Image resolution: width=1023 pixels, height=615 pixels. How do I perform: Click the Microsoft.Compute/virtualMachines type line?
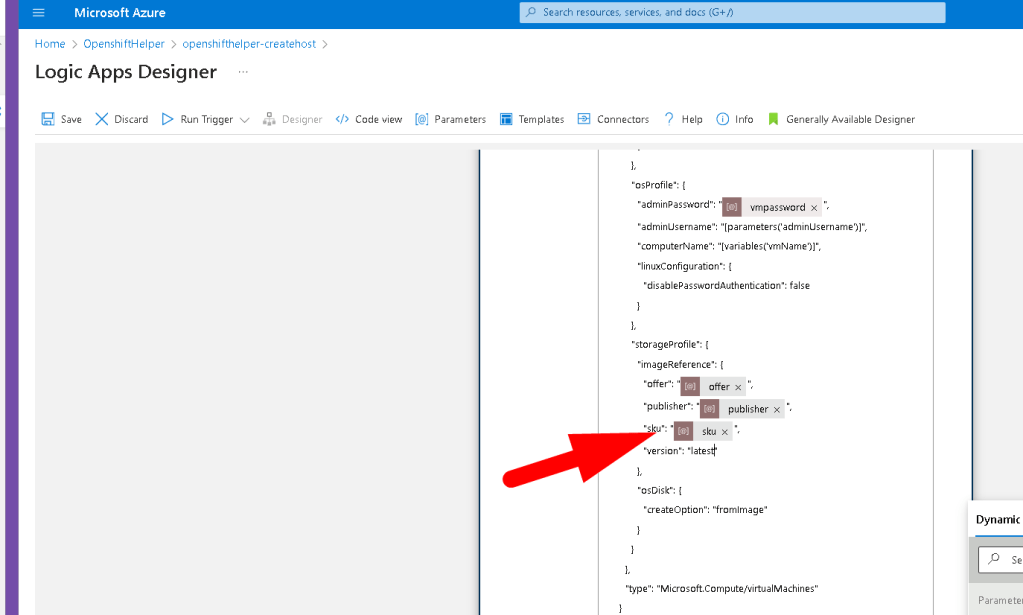coord(722,588)
